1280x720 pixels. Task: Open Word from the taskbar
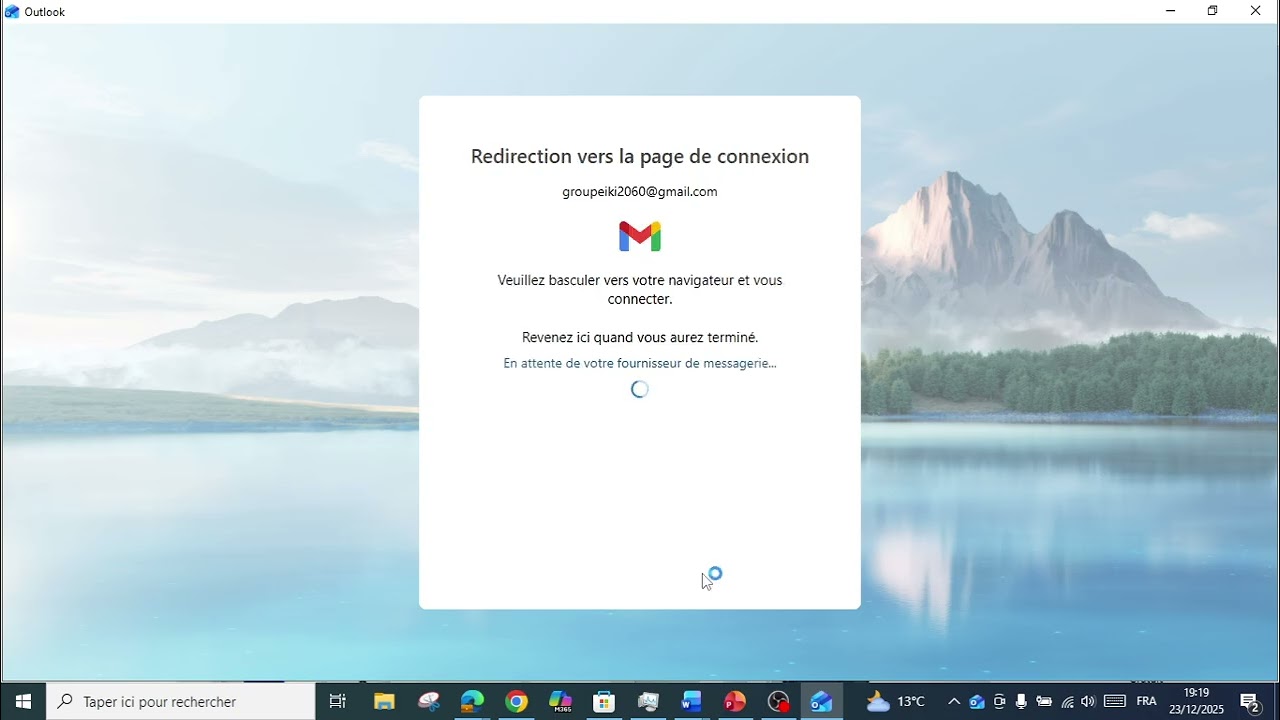(691, 701)
